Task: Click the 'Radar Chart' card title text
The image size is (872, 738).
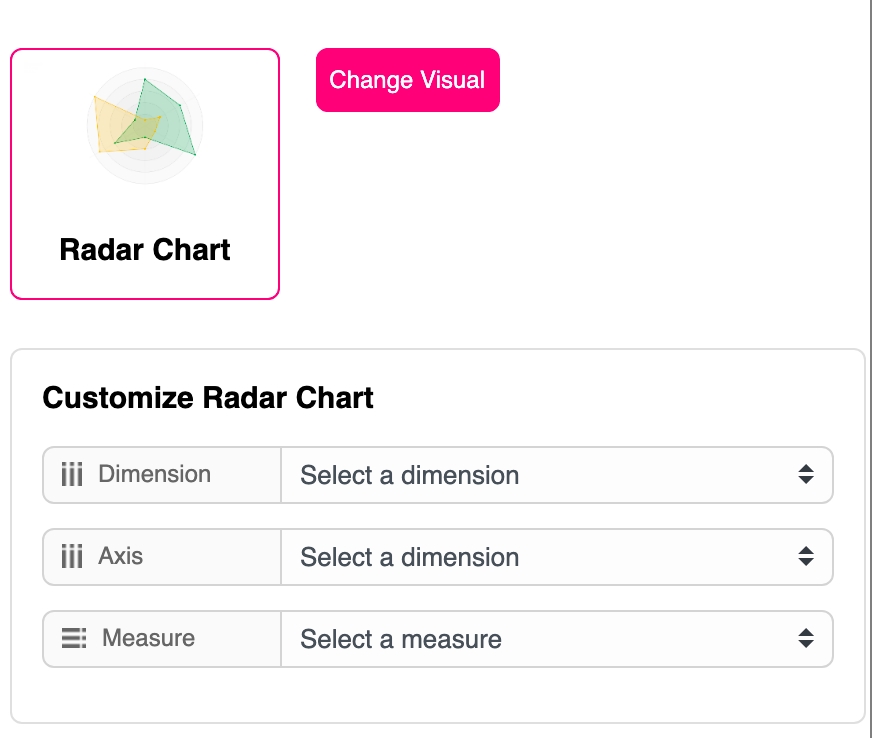Action: pyautogui.click(x=145, y=249)
